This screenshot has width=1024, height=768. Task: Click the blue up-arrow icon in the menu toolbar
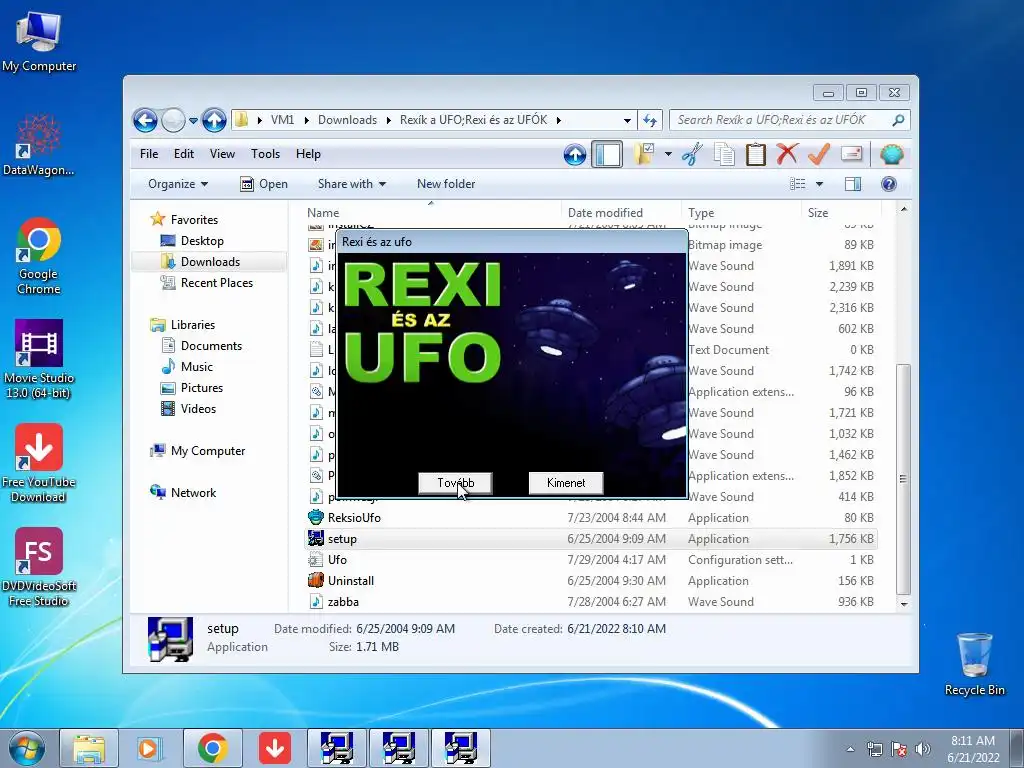click(x=575, y=155)
